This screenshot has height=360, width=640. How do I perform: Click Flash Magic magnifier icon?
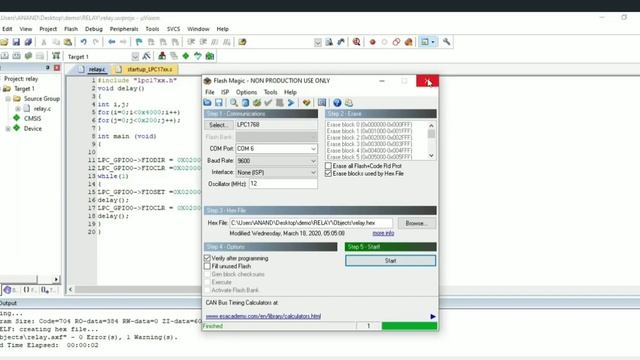pos(234,103)
